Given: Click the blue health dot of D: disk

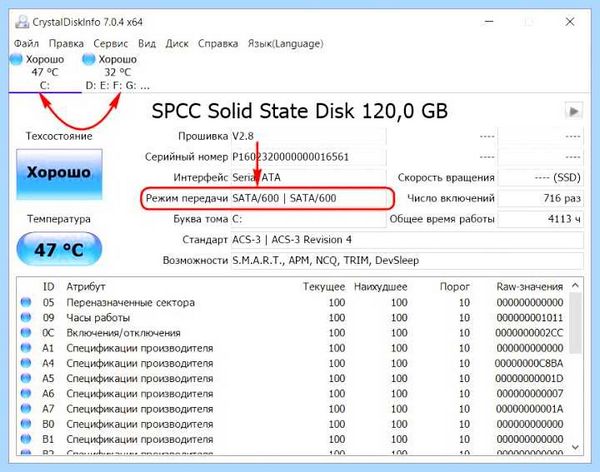Looking at the screenshot, I should point(88,59).
